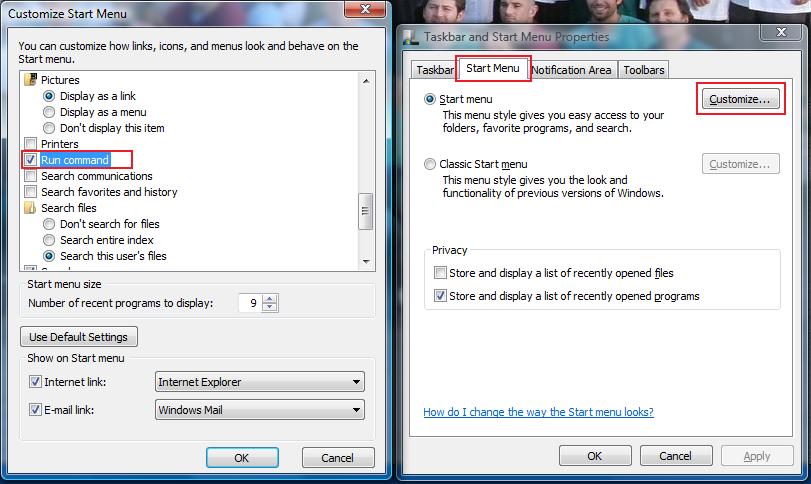811x484 pixels.
Task: Select the Start menu radio option
Action: [x=430, y=99]
